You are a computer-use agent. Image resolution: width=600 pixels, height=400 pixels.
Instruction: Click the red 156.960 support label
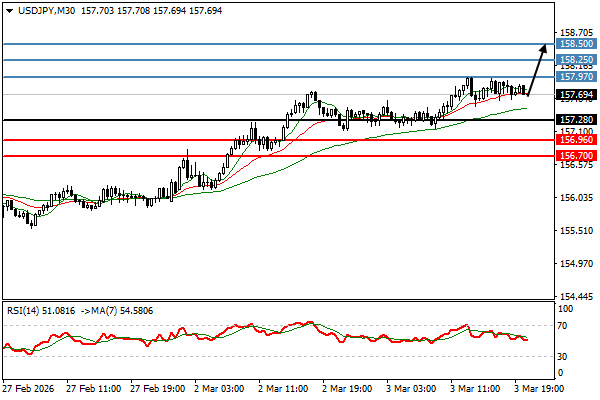pos(576,140)
